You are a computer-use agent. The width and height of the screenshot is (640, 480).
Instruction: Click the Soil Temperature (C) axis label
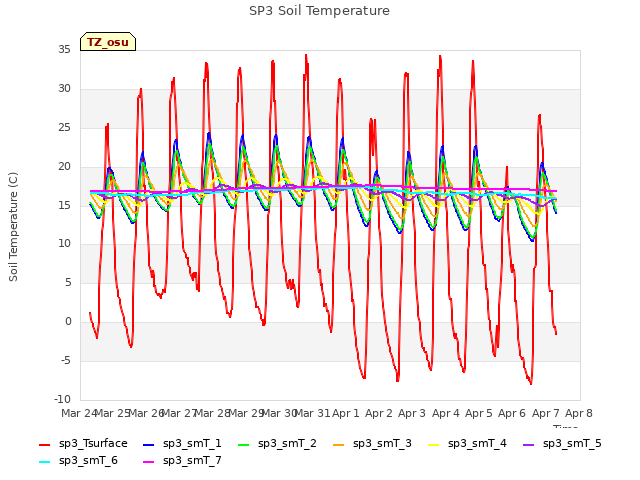coord(13,227)
